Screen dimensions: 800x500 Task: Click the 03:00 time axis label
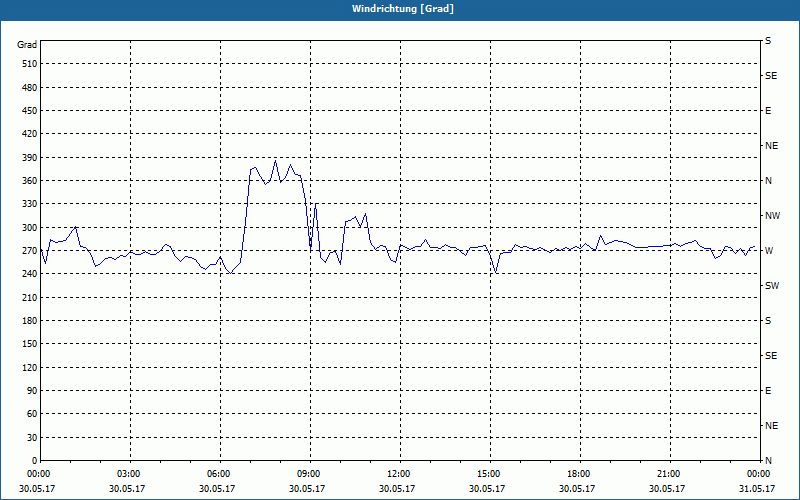click(130, 474)
